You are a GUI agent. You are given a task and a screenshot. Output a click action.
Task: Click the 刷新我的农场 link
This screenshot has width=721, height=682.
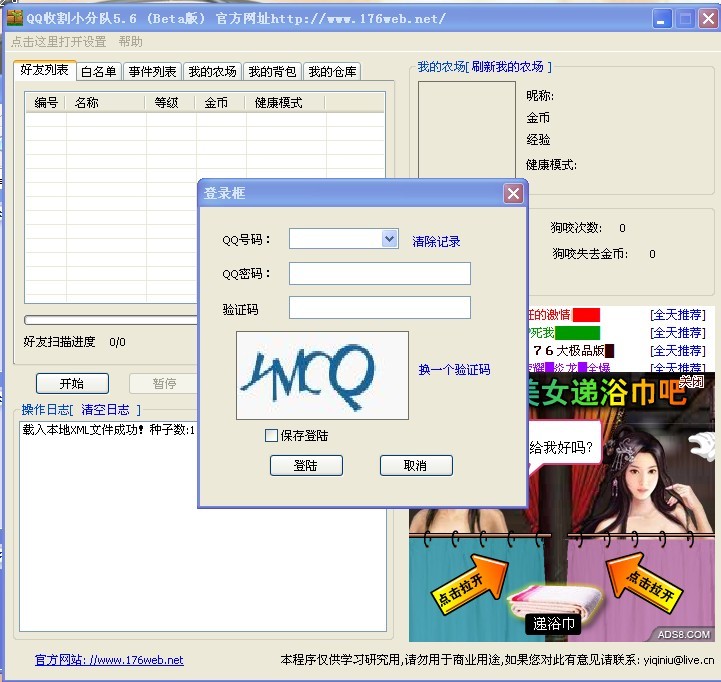click(x=507, y=67)
